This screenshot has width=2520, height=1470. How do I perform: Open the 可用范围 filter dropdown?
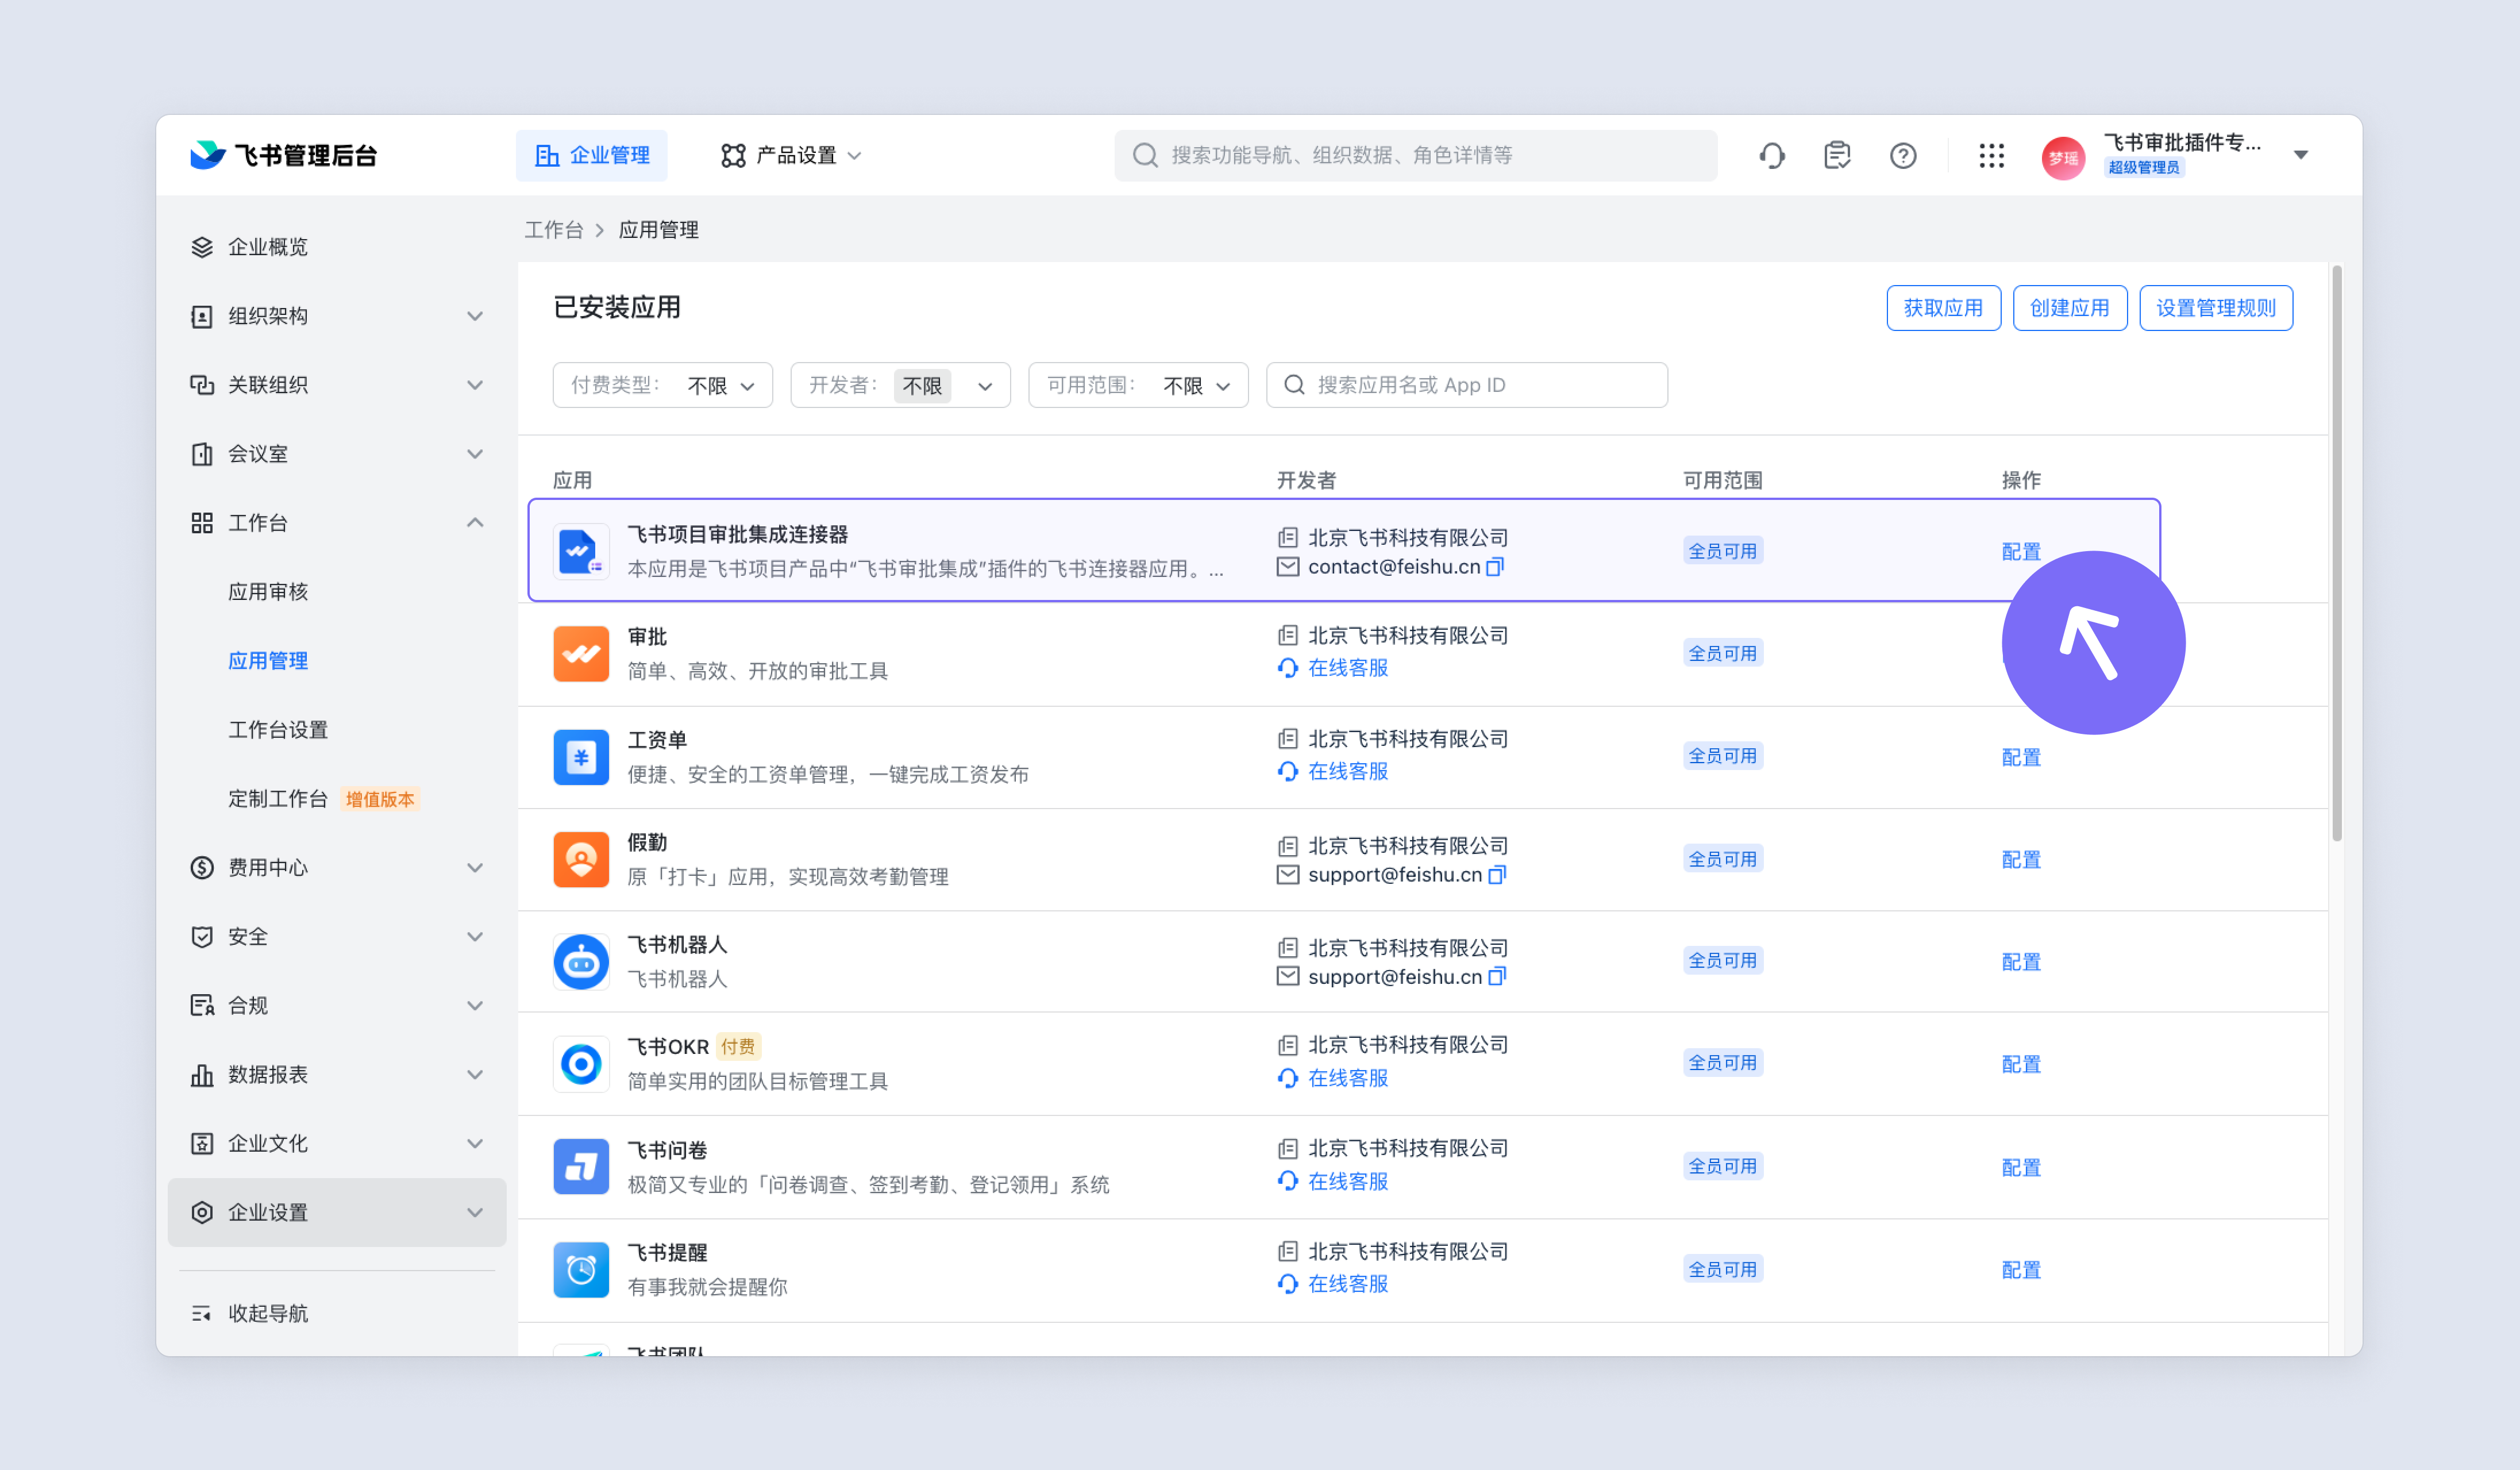tap(1138, 385)
